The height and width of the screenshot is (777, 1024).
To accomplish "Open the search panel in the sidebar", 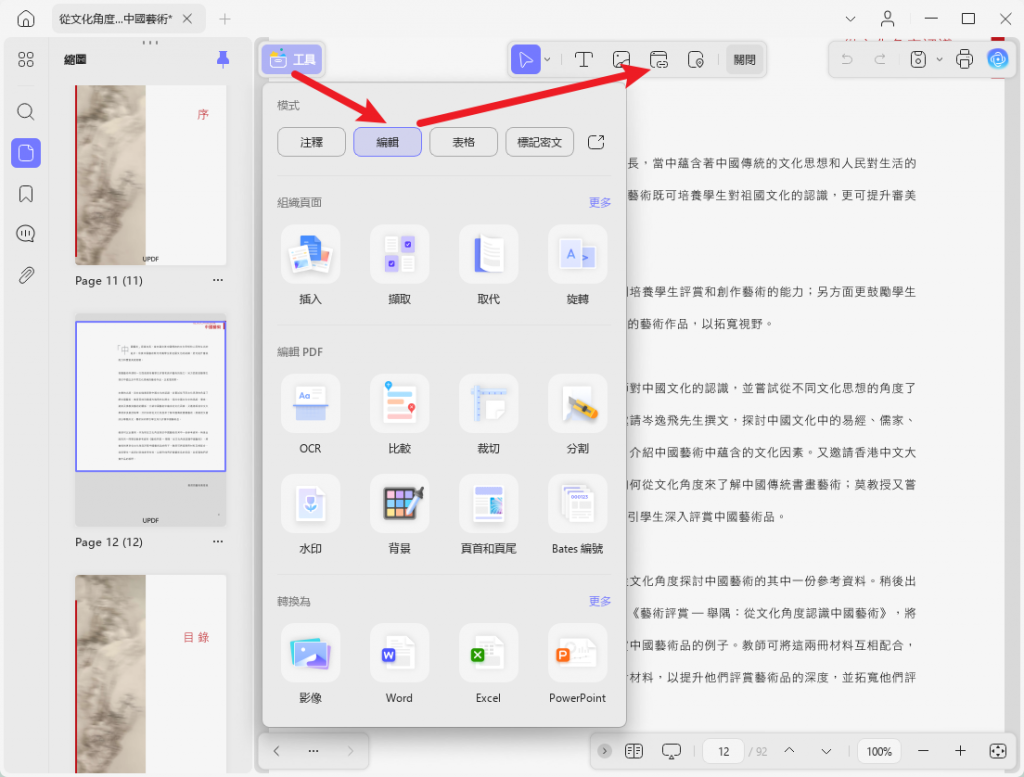I will [x=26, y=111].
